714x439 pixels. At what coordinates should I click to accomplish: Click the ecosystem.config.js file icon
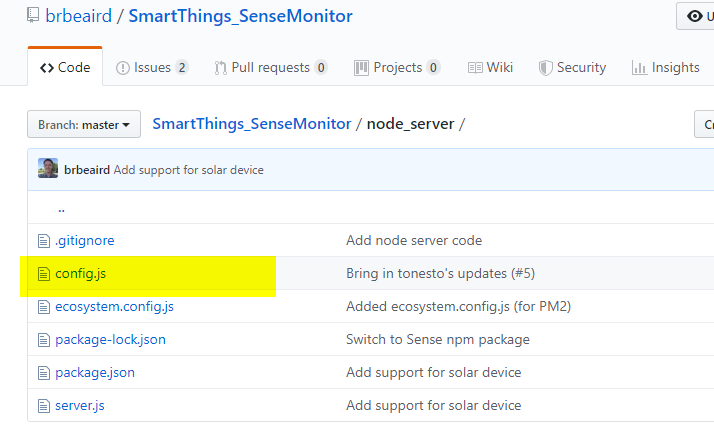[43, 306]
